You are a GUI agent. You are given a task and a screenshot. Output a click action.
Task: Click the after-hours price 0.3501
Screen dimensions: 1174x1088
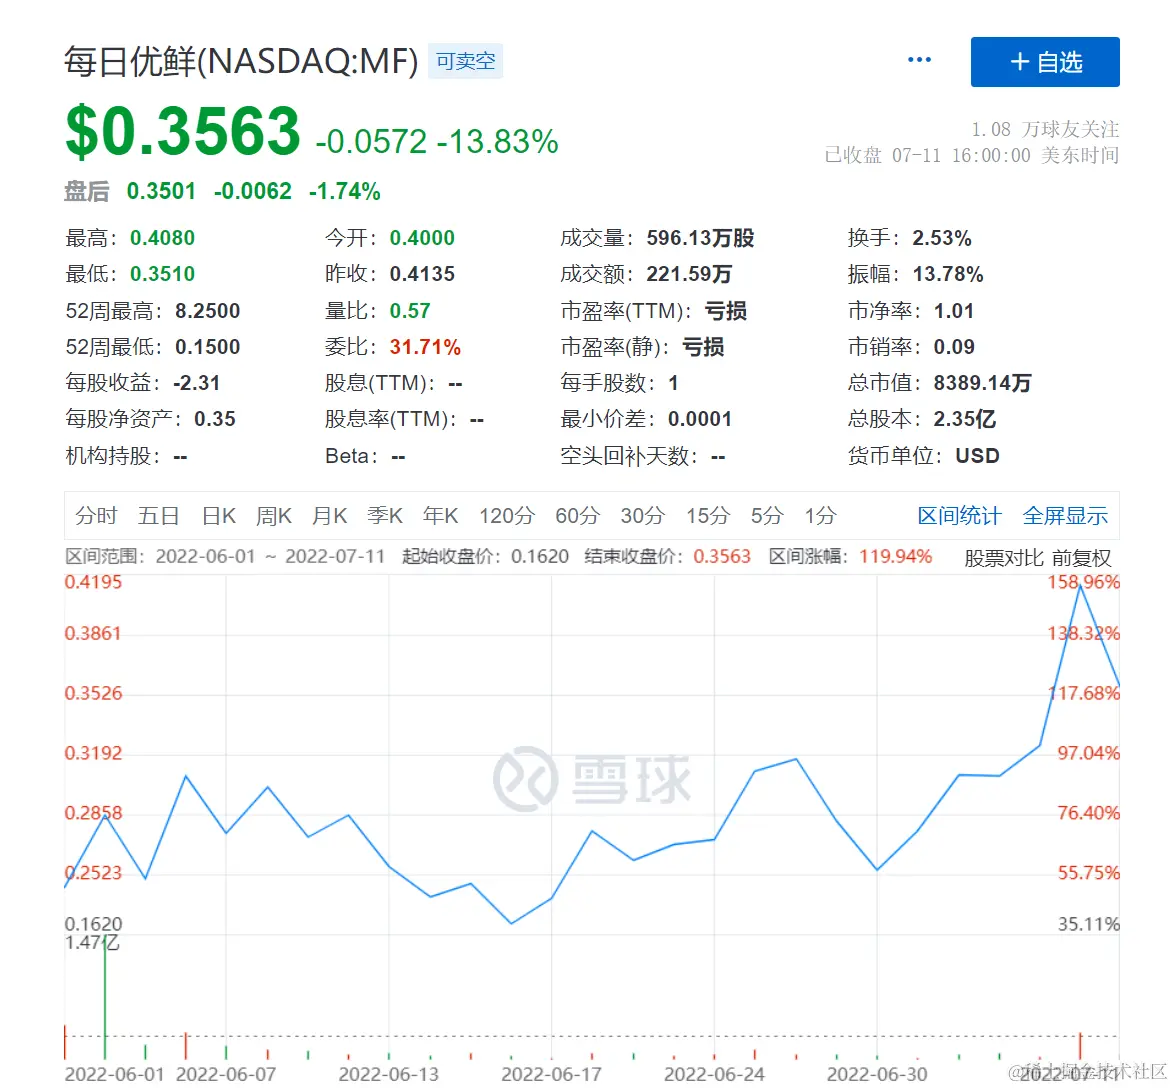click(x=161, y=192)
